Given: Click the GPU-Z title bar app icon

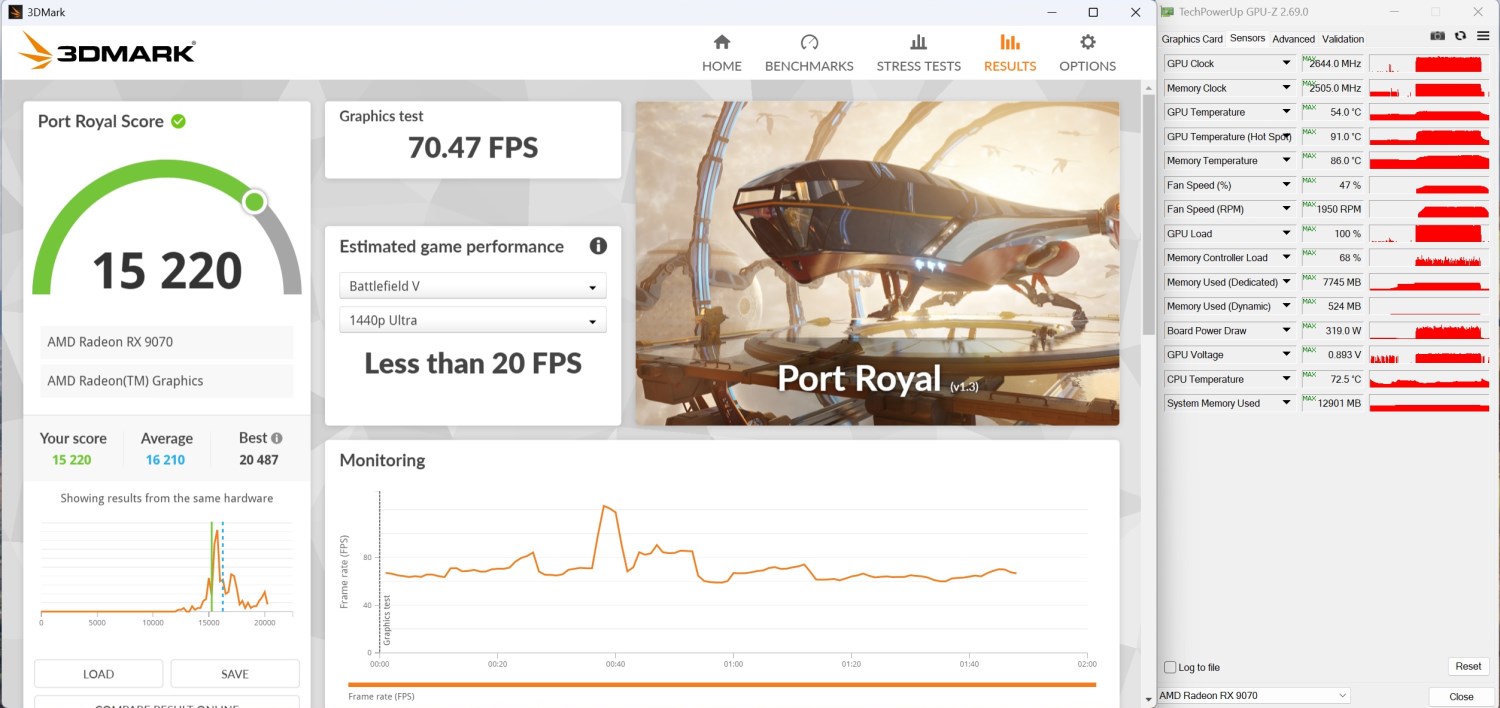Looking at the screenshot, I should click(1167, 12).
